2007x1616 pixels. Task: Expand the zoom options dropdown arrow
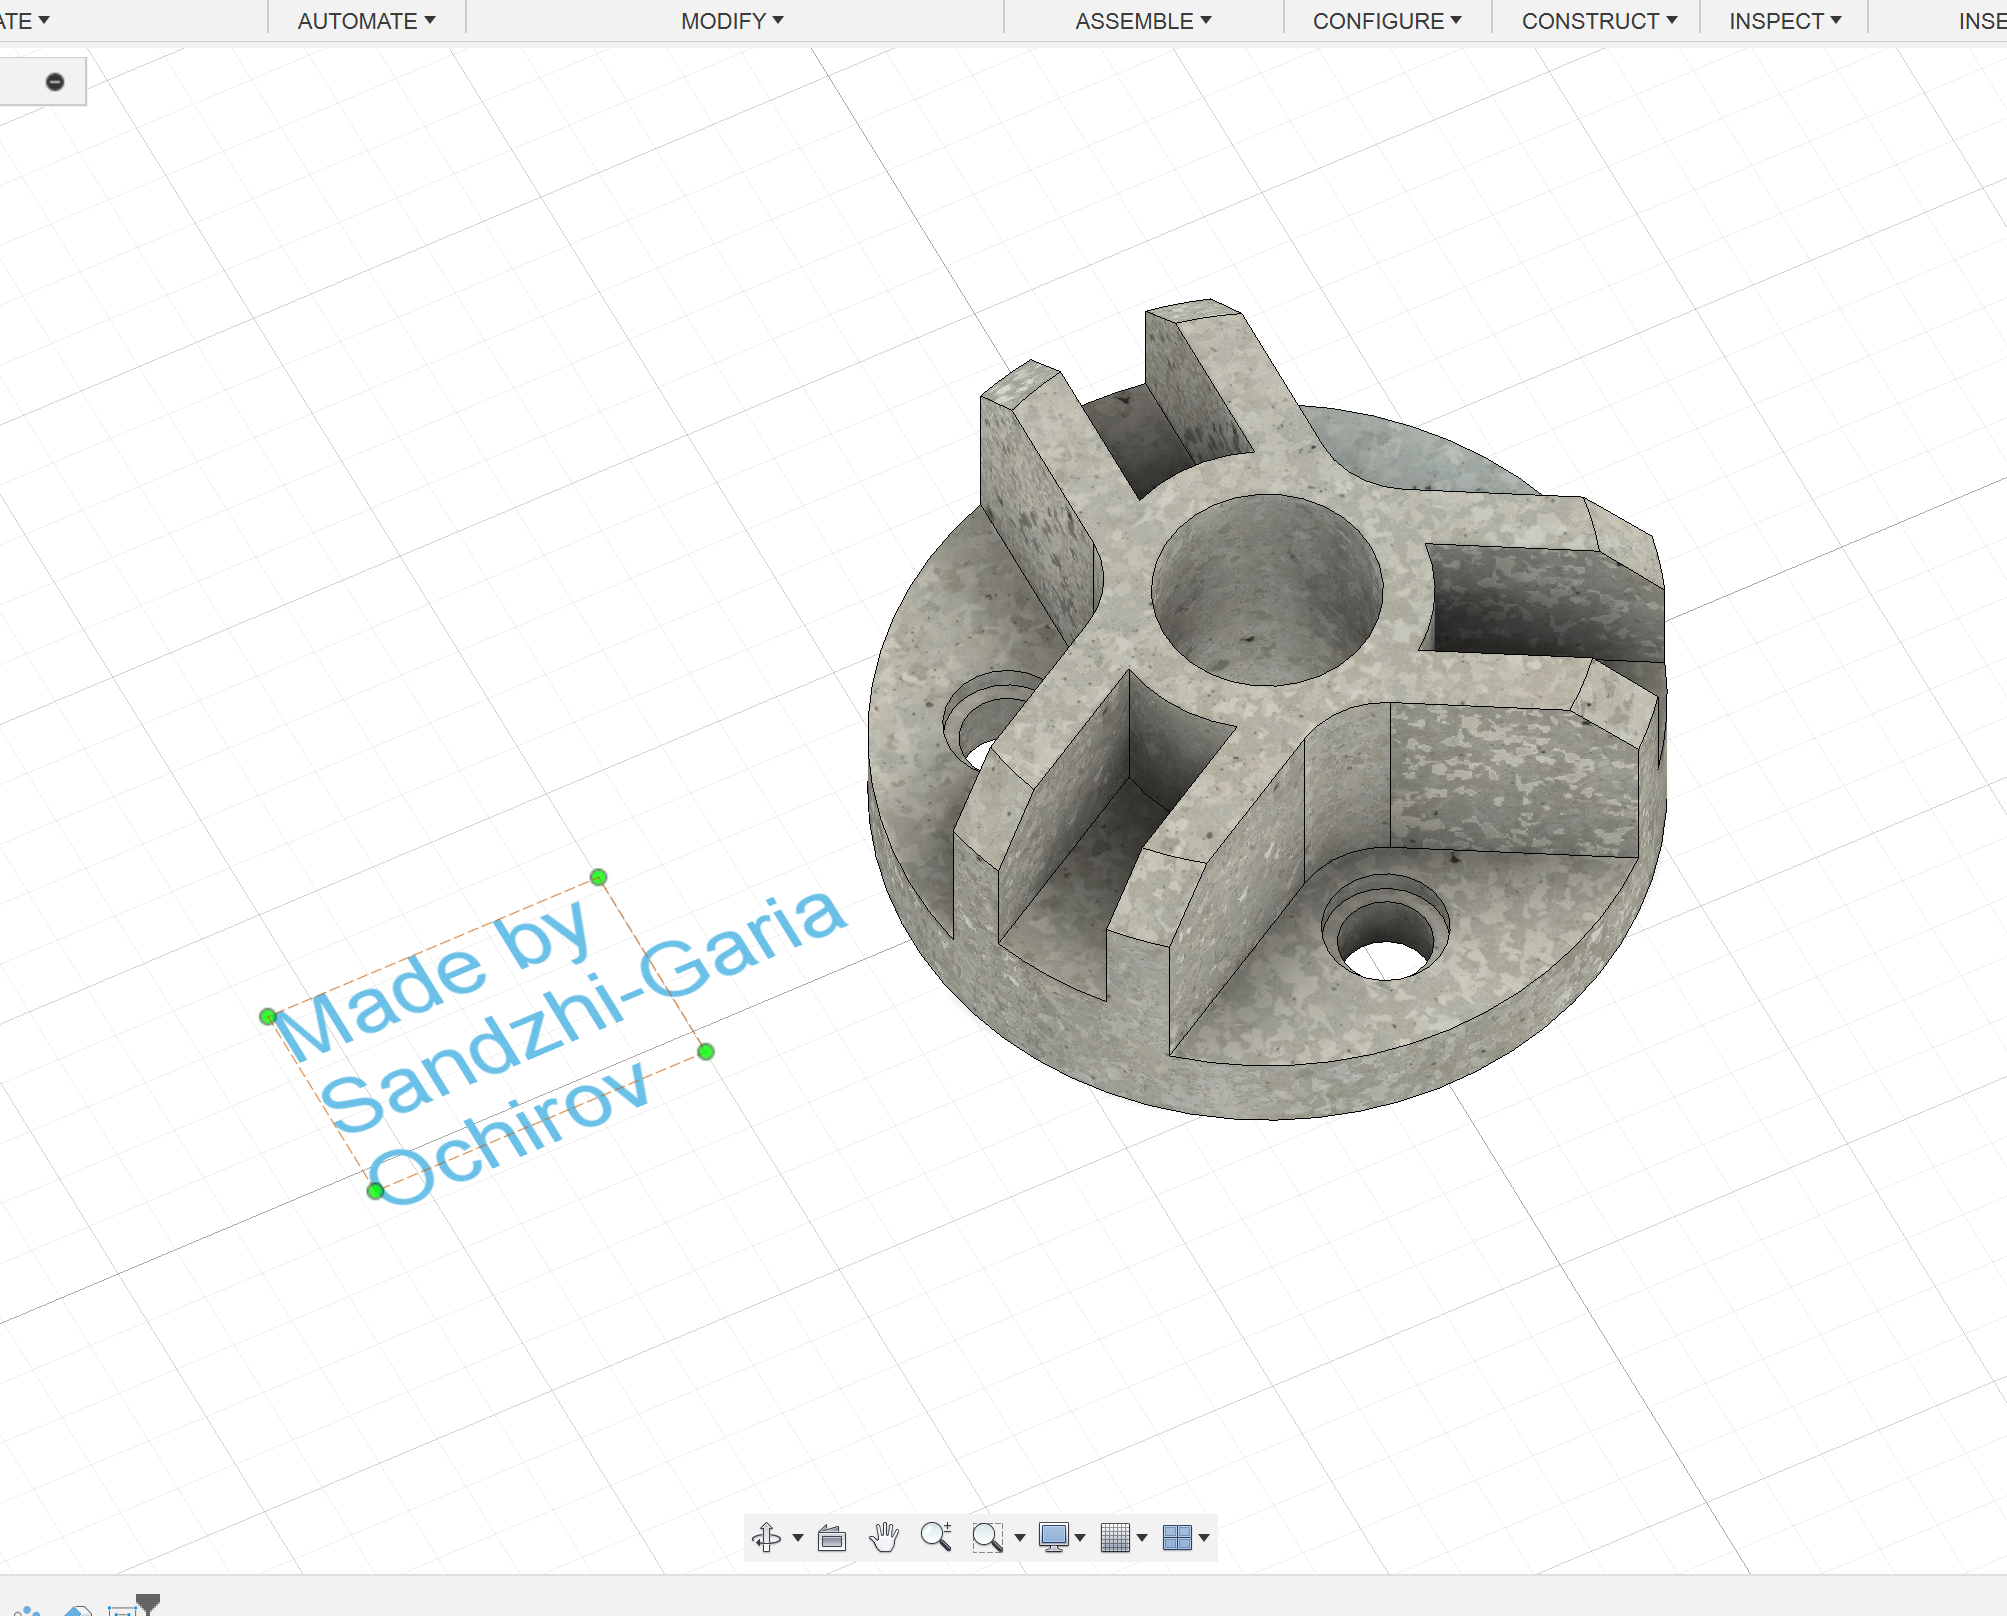tap(1020, 1538)
